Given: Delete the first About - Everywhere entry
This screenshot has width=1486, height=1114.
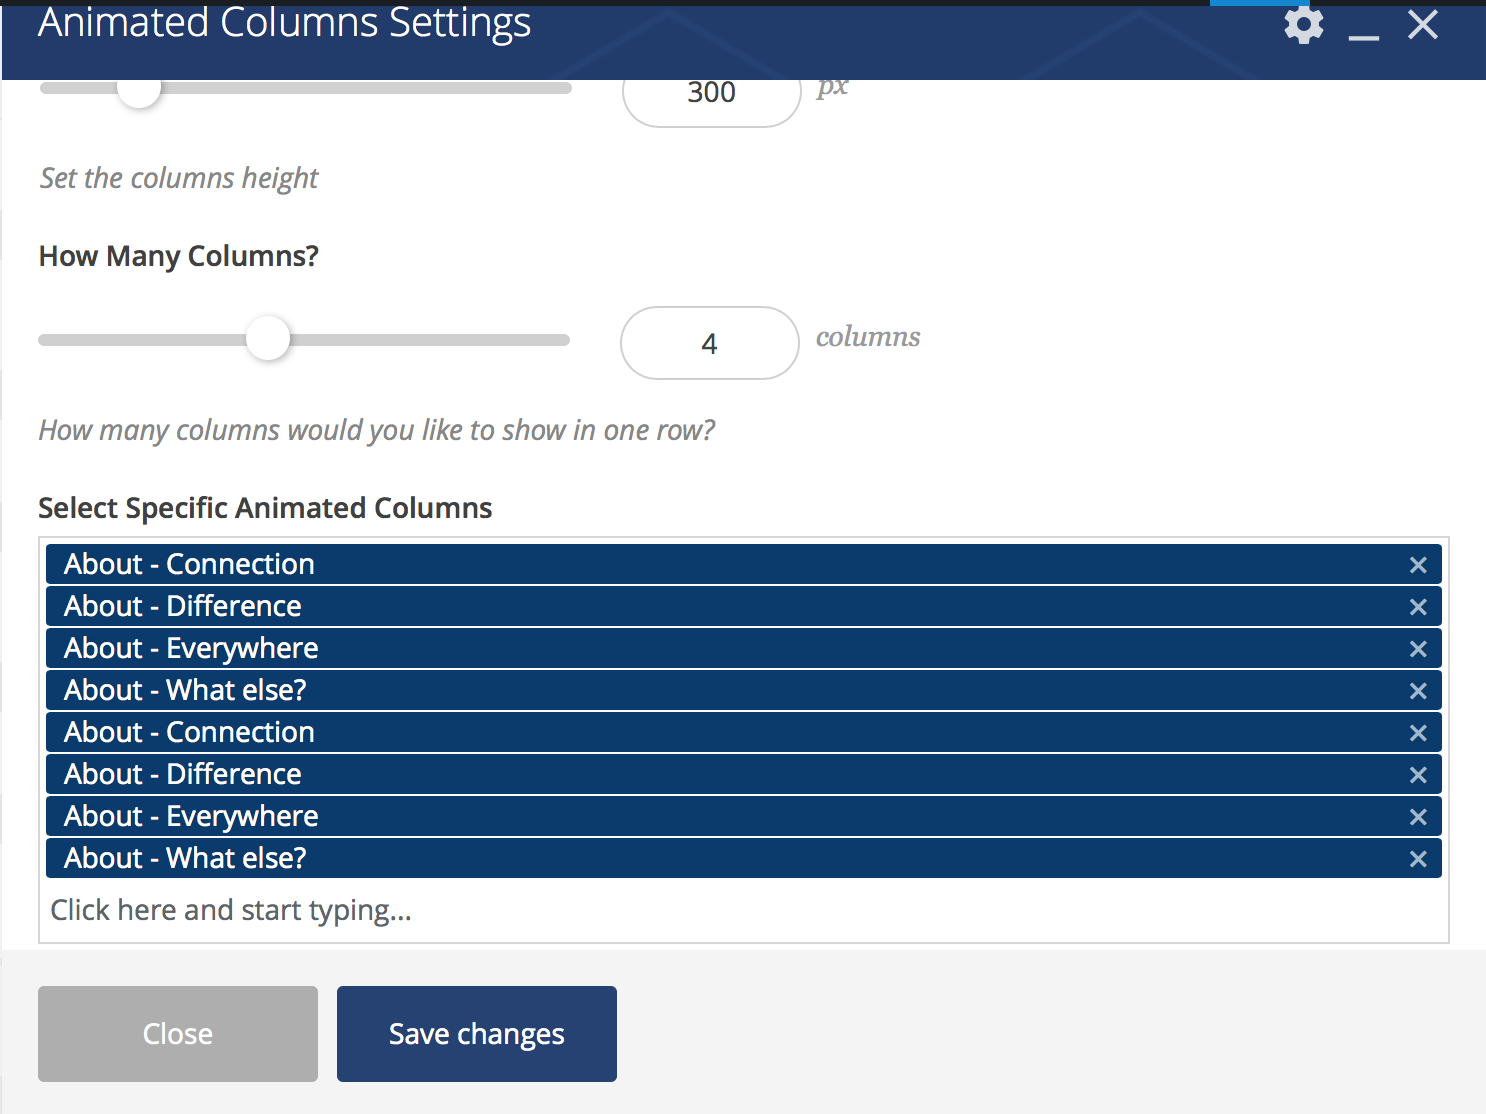Looking at the screenshot, I should pos(1417,649).
